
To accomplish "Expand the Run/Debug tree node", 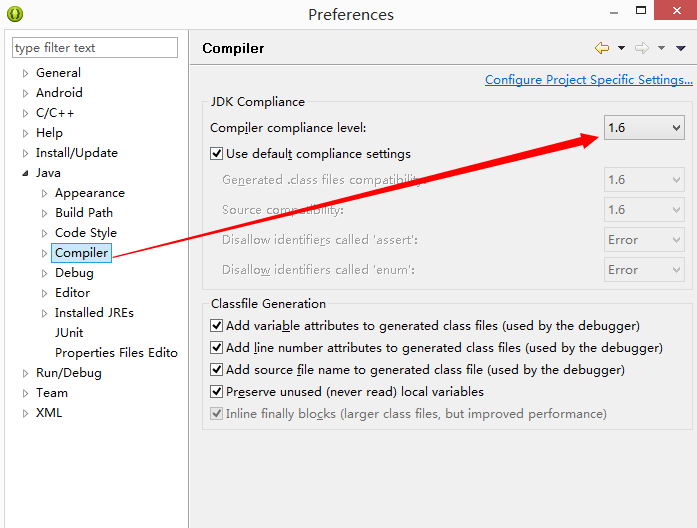I will tap(25, 373).
